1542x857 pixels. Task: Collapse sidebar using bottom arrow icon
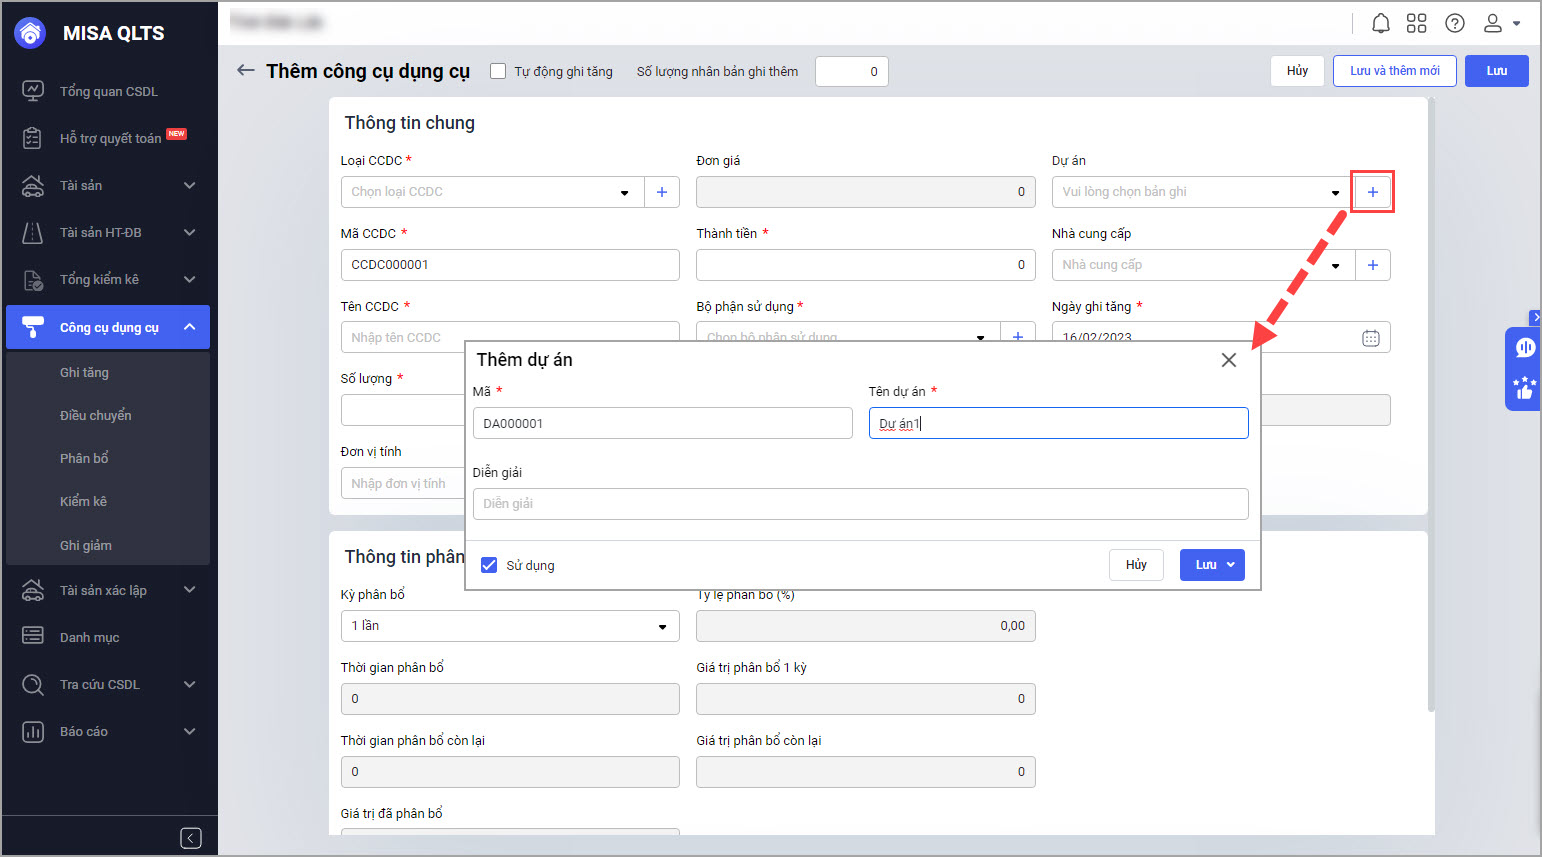(191, 838)
